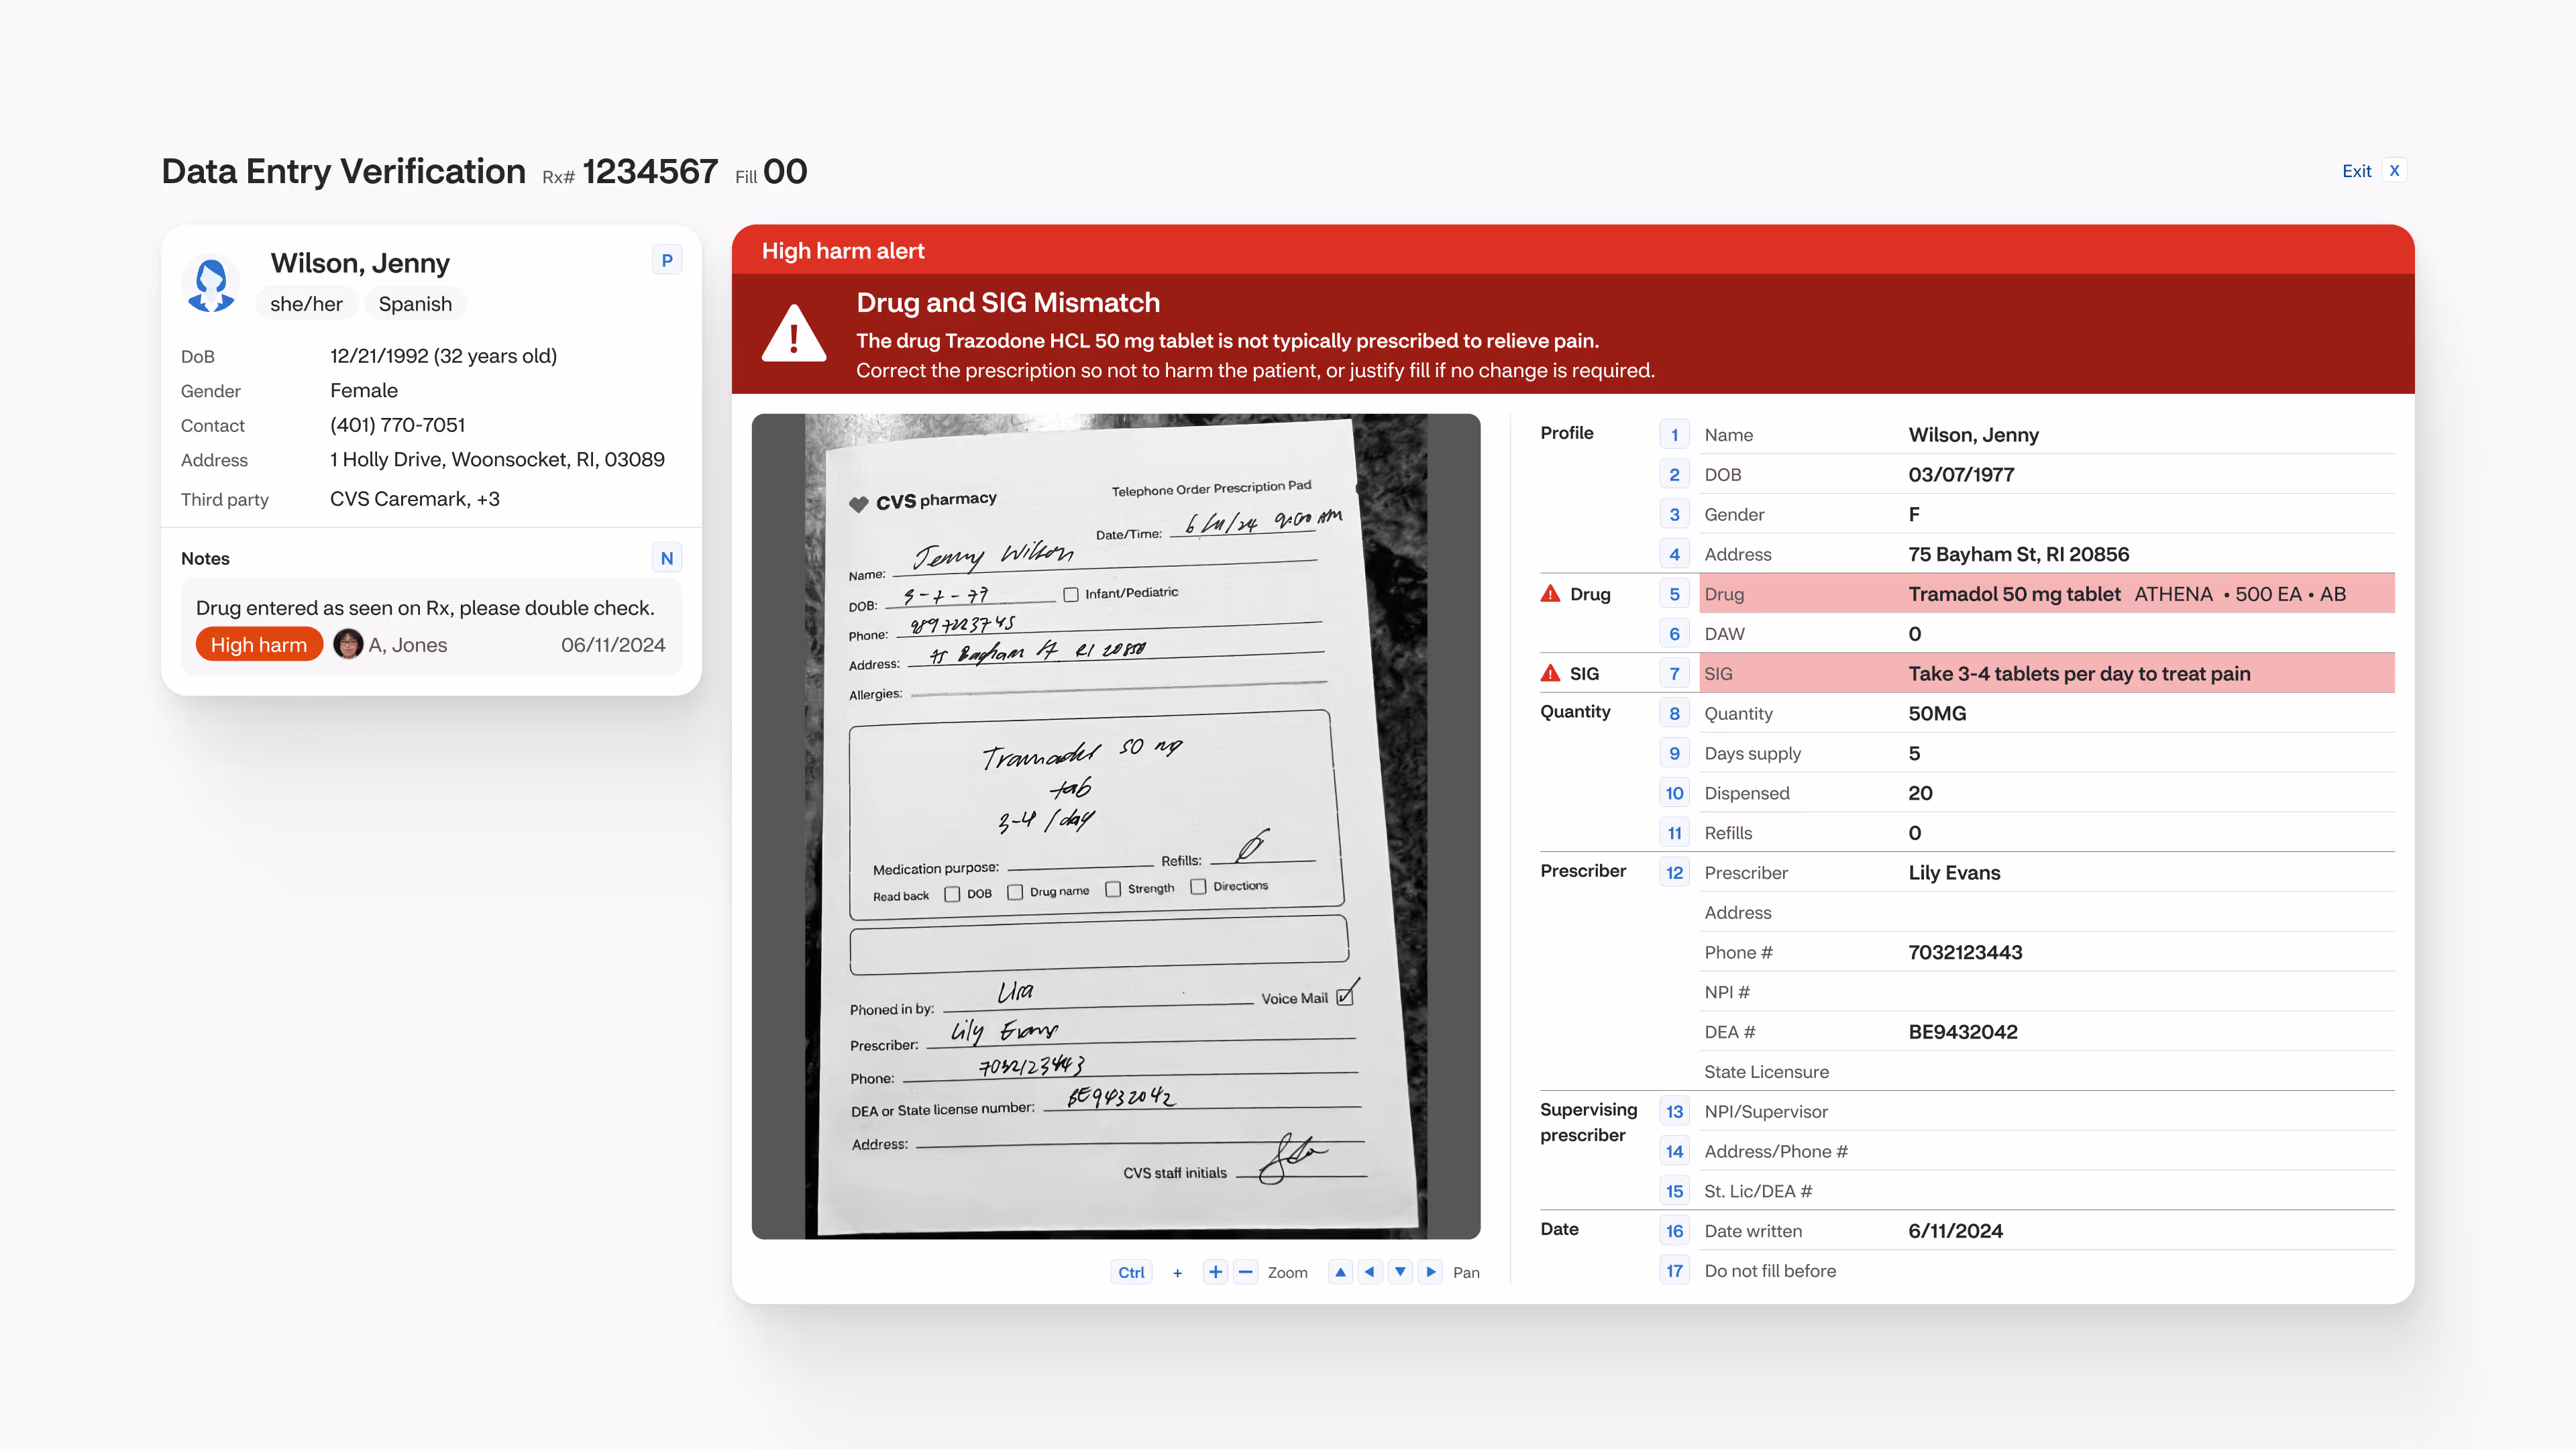Click the scanned prescription image
2576x1449 pixels.
click(1115, 826)
